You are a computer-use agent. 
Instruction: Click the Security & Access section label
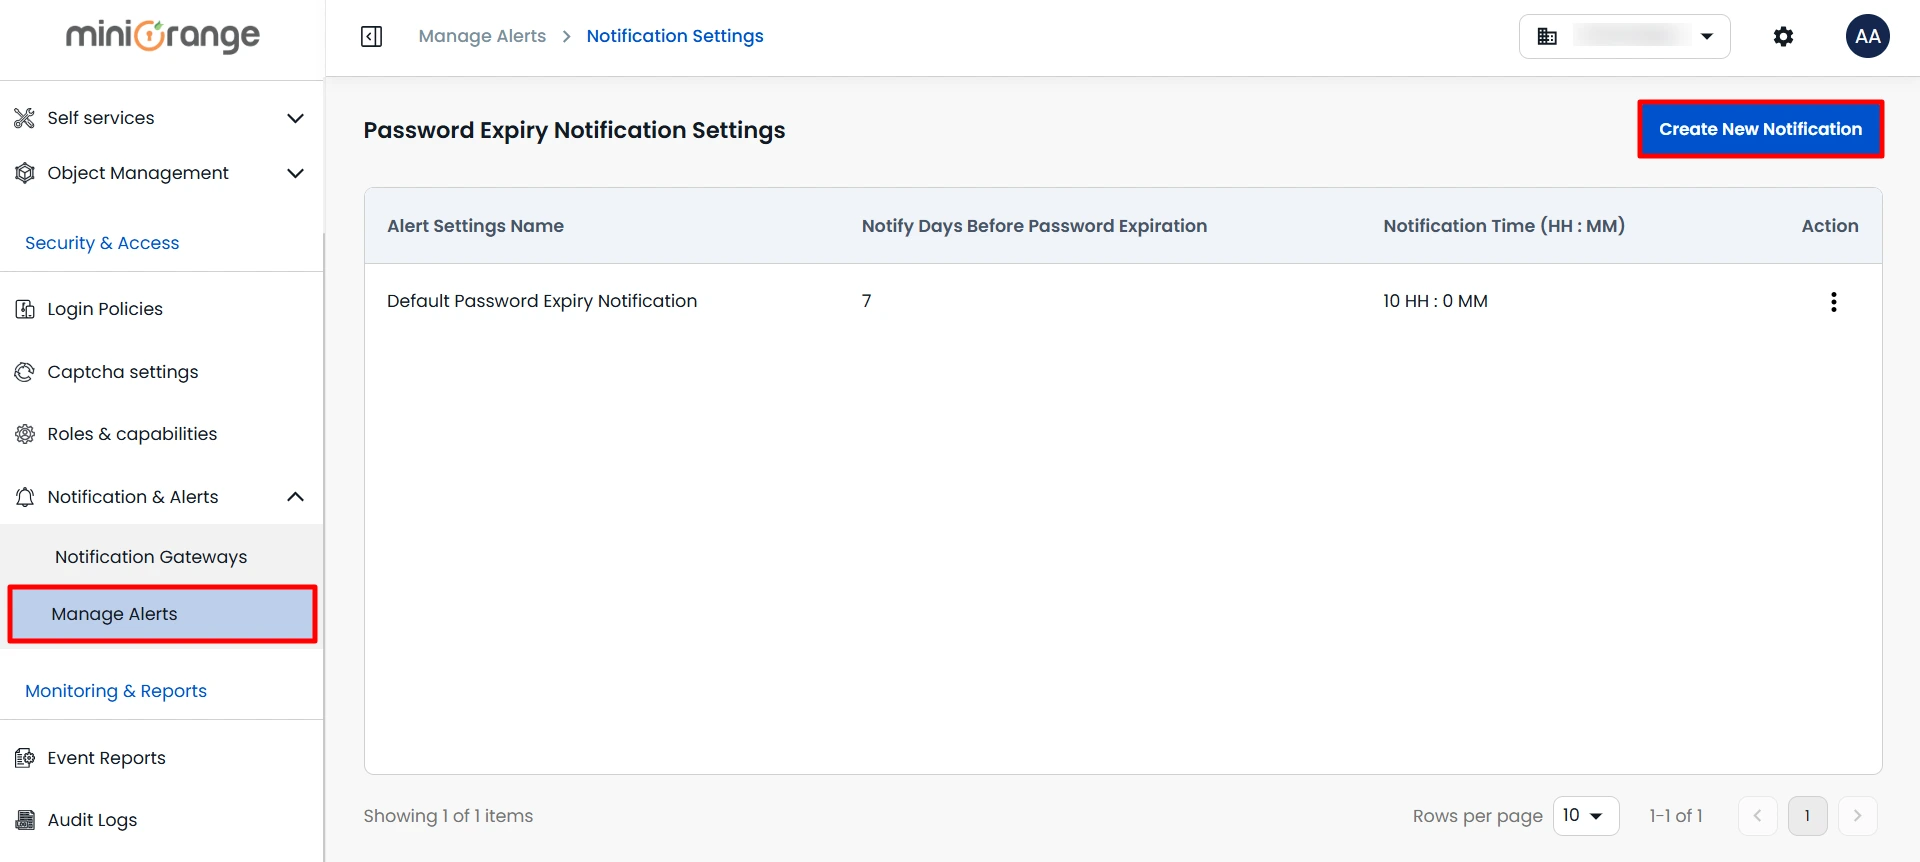[x=102, y=243]
